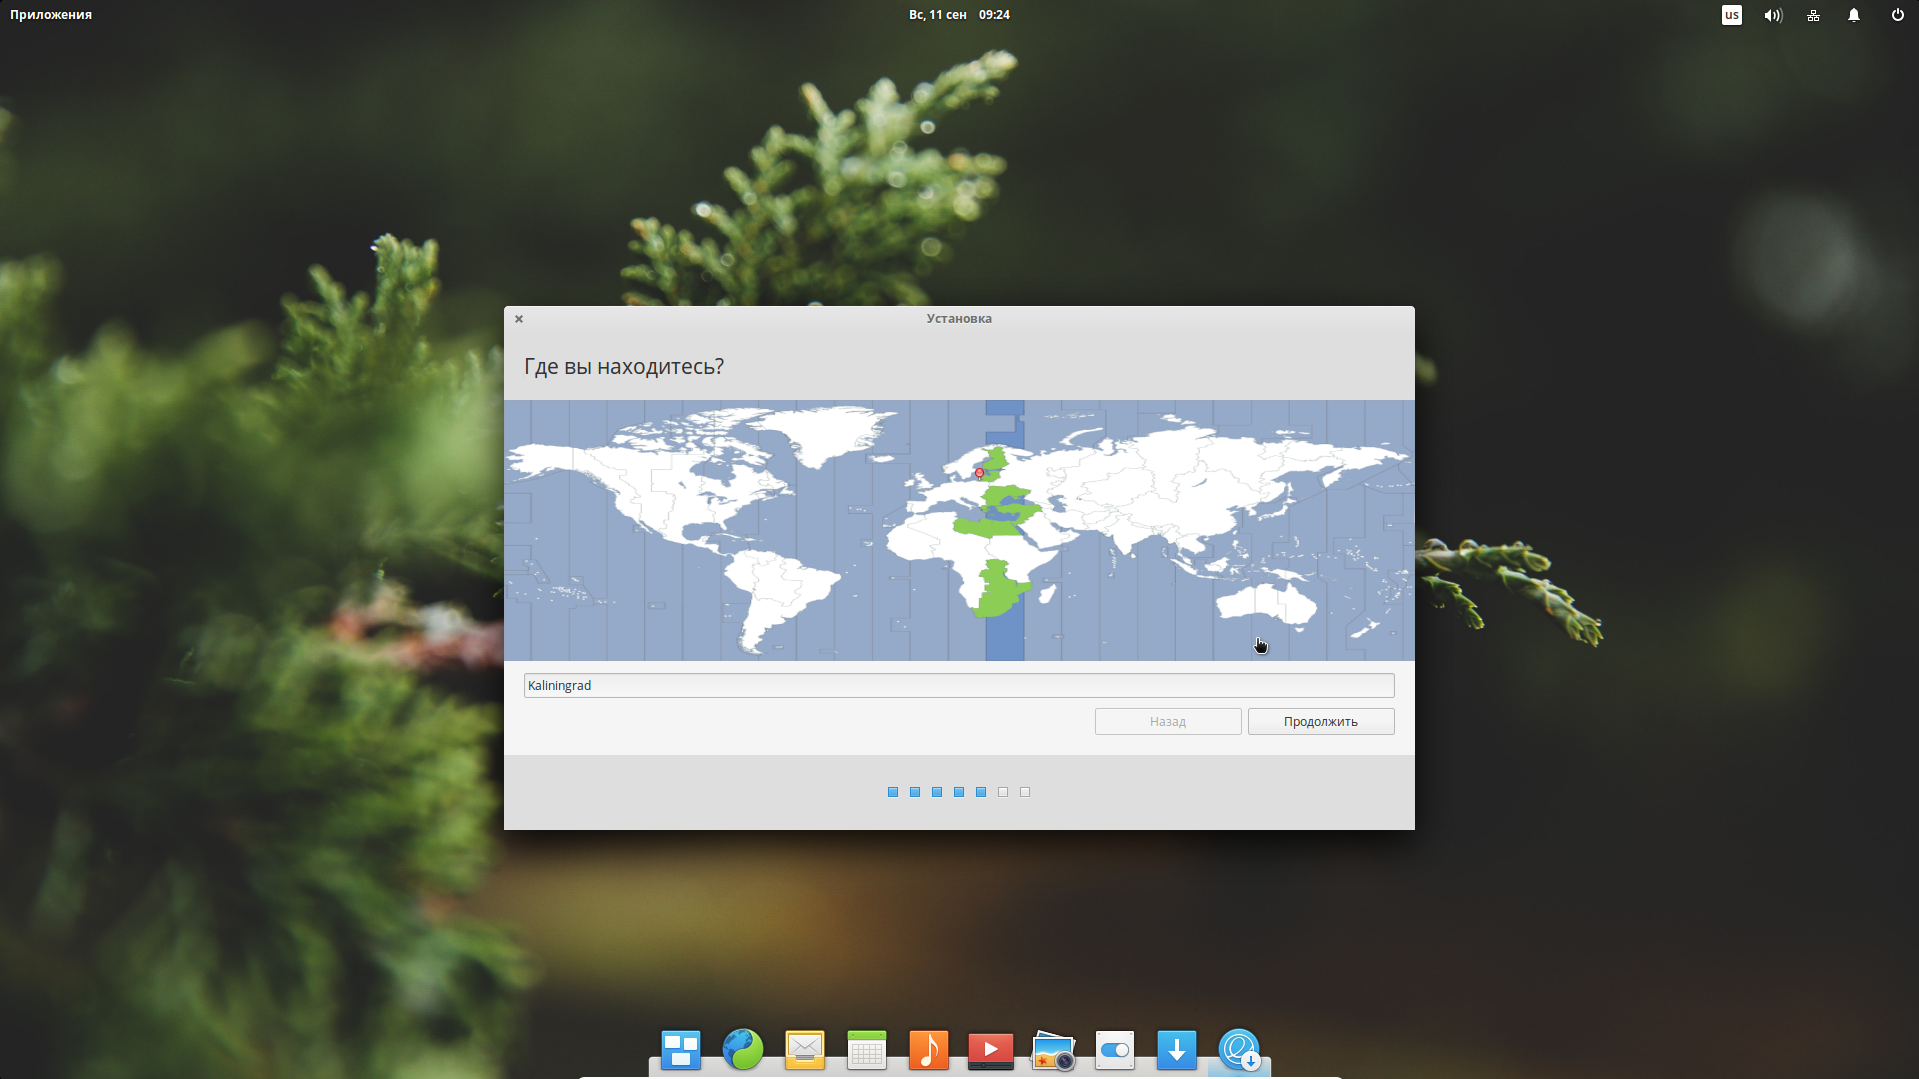Viewport: 1919px width, 1079px height.
Task: Open the network indicator in top panel
Action: point(1813,15)
